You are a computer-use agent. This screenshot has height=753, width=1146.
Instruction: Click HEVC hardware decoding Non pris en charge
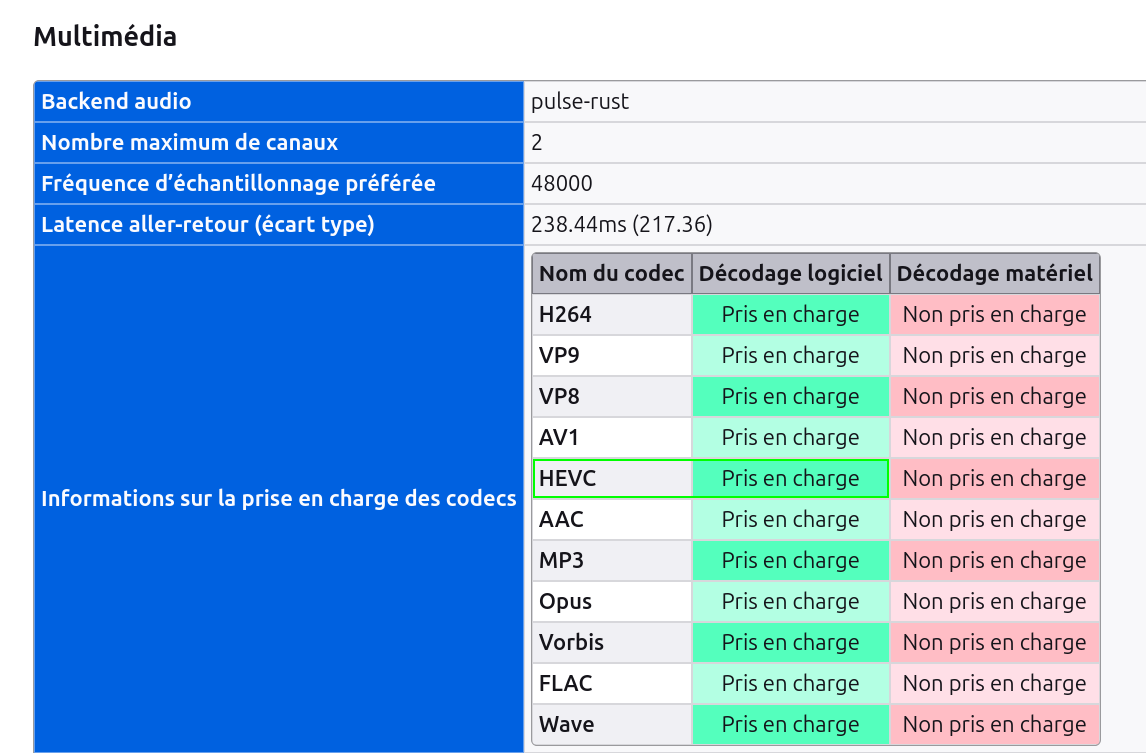click(x=995, y=478)
